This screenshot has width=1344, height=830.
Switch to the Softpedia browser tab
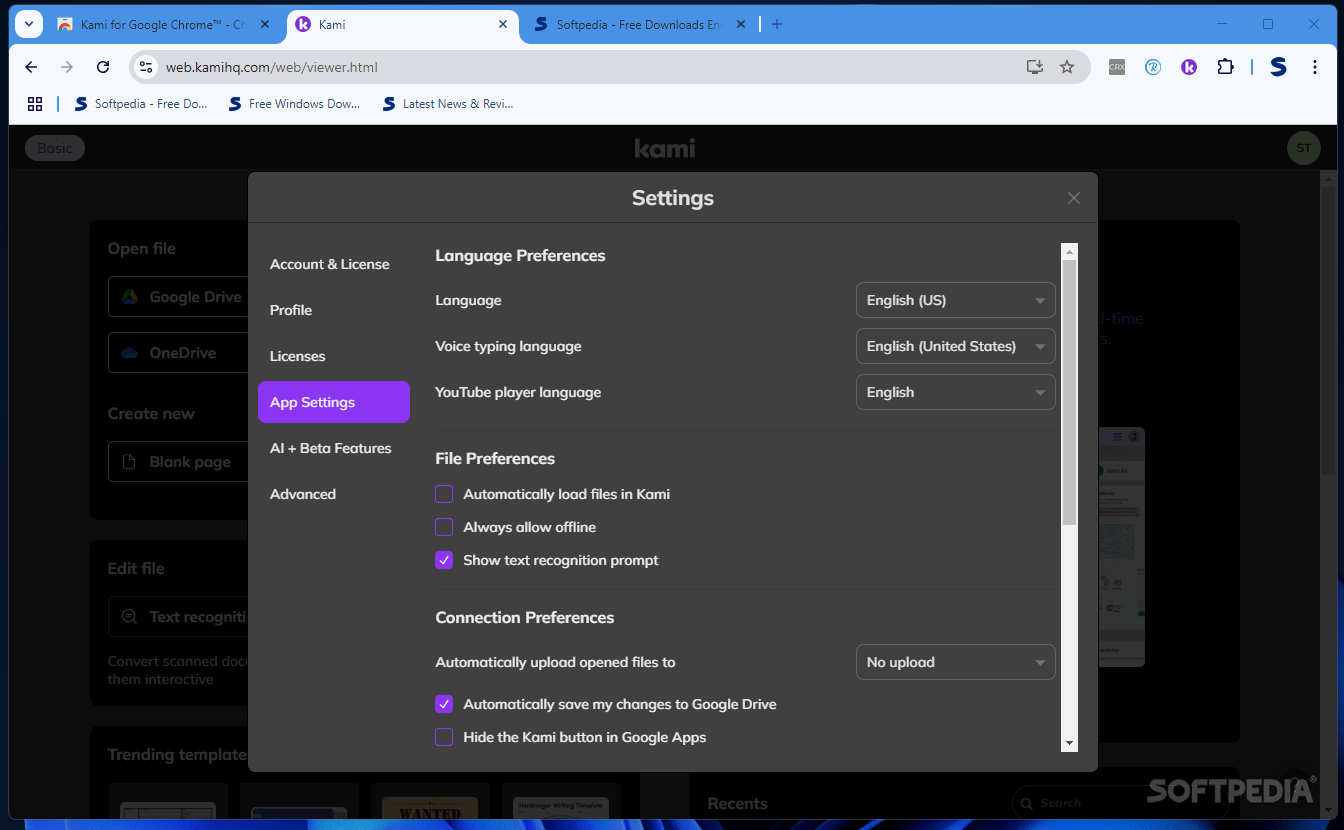(640, 25)
